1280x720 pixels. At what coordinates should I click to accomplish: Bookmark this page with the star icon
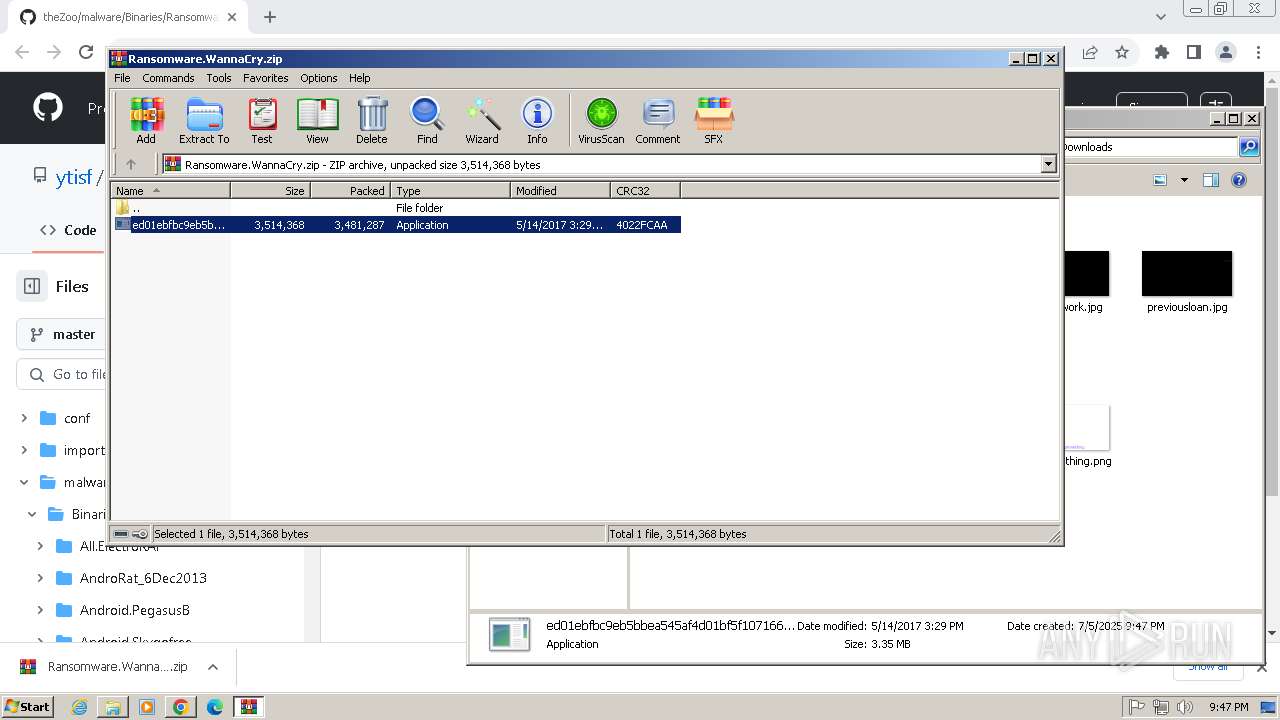1122,52
